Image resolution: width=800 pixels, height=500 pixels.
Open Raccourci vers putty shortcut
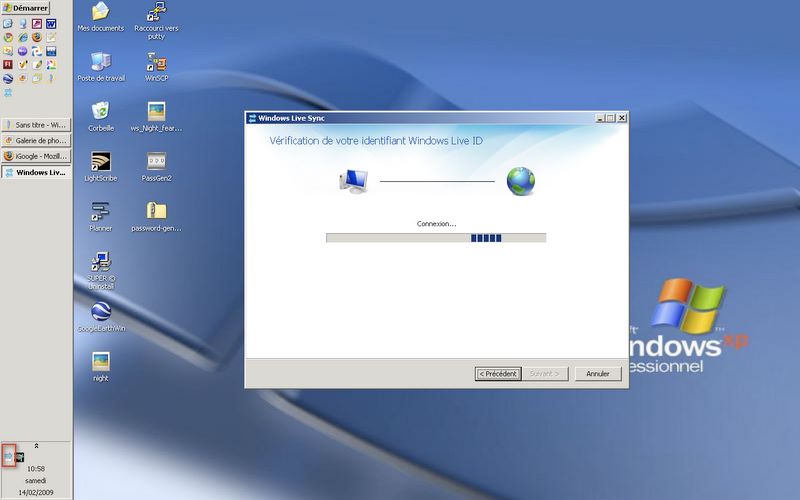(x=156, y=21)
